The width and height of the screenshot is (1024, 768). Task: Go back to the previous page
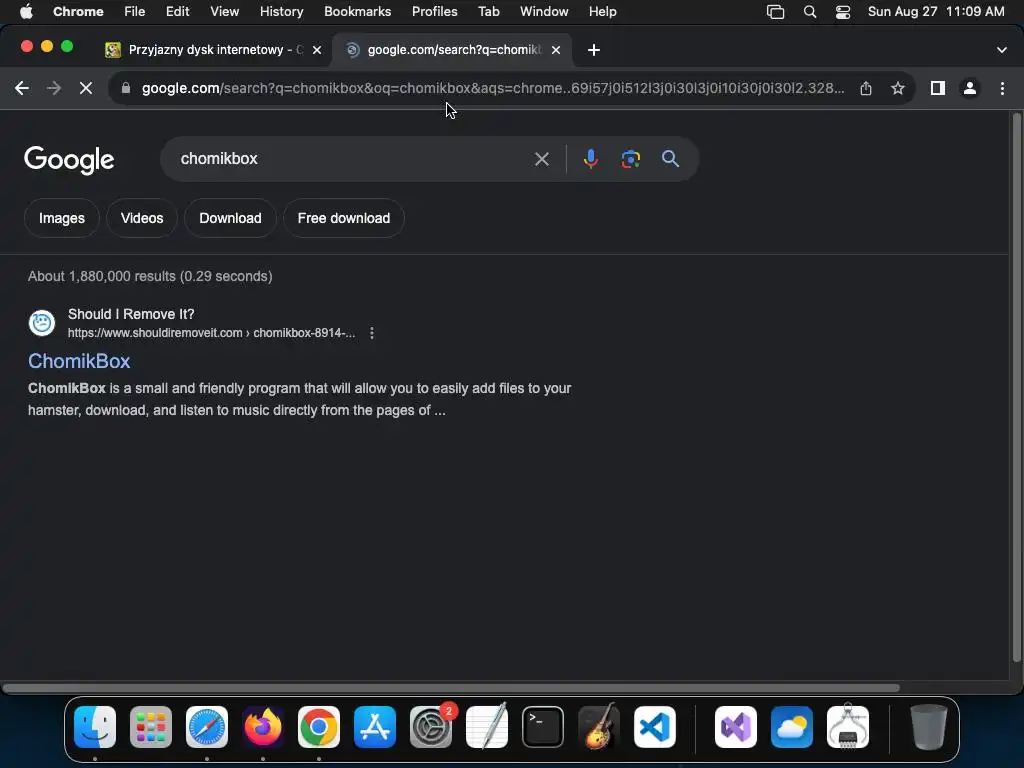click(x=22, y=88)
